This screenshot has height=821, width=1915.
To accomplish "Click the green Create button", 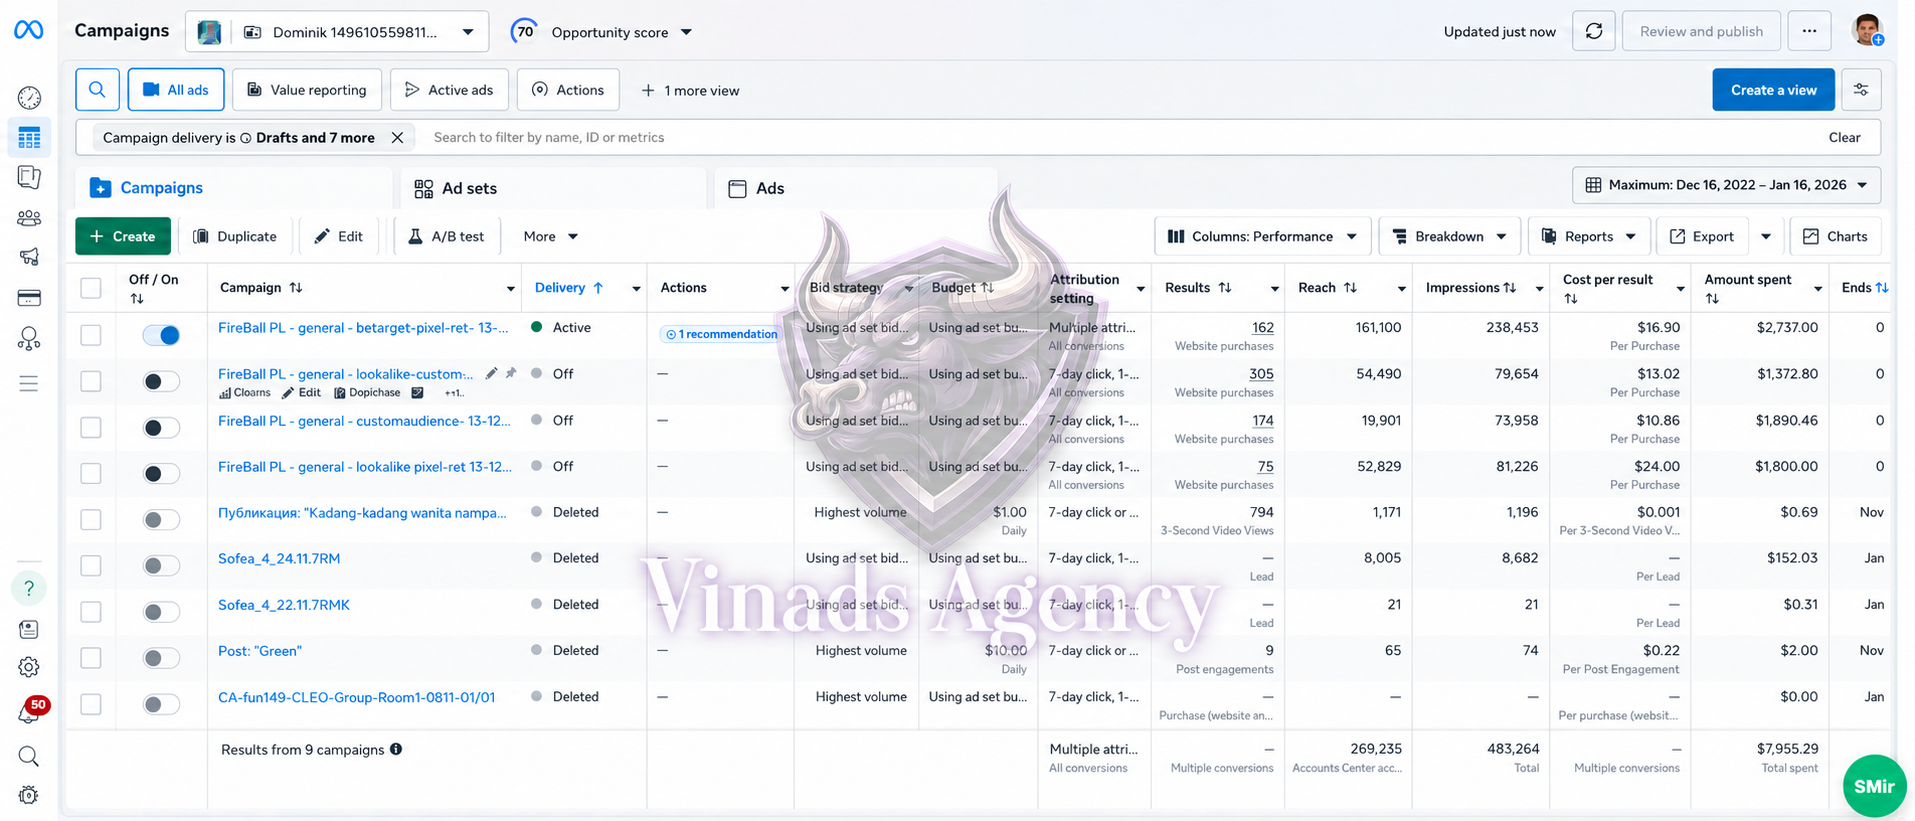I will (x=122, y=237).
